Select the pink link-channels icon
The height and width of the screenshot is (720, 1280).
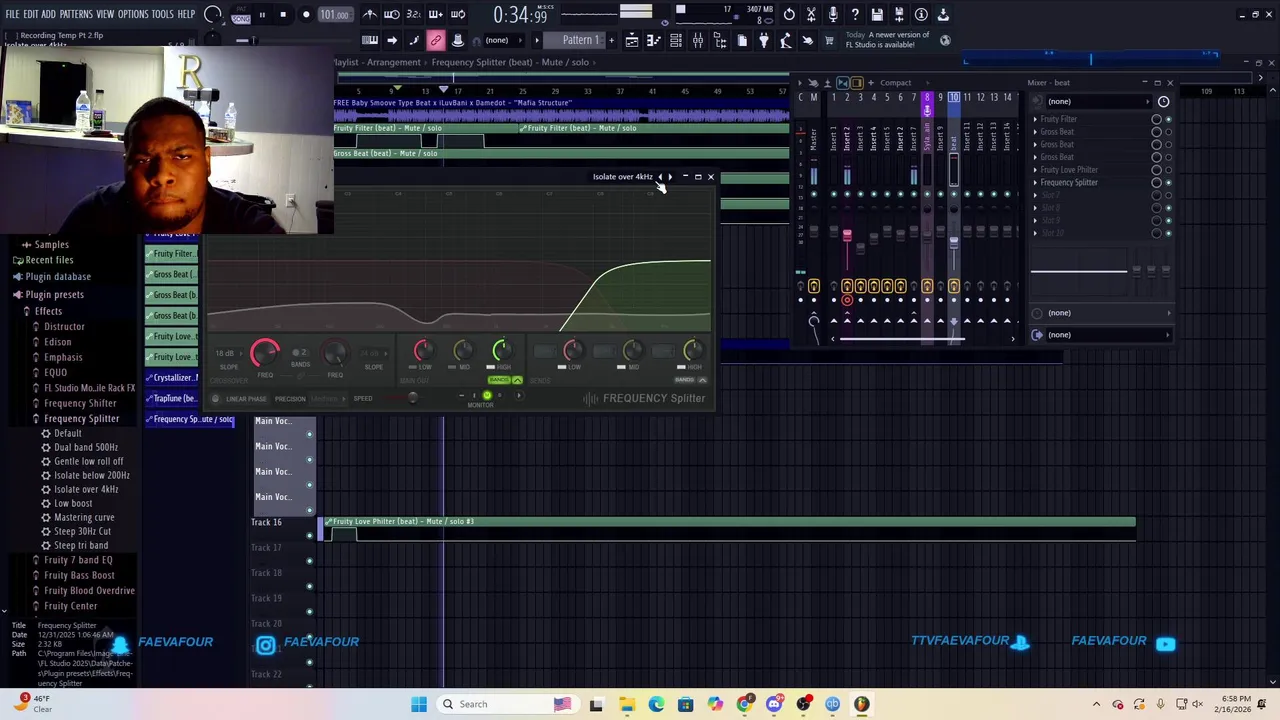(x=435, y=40)
